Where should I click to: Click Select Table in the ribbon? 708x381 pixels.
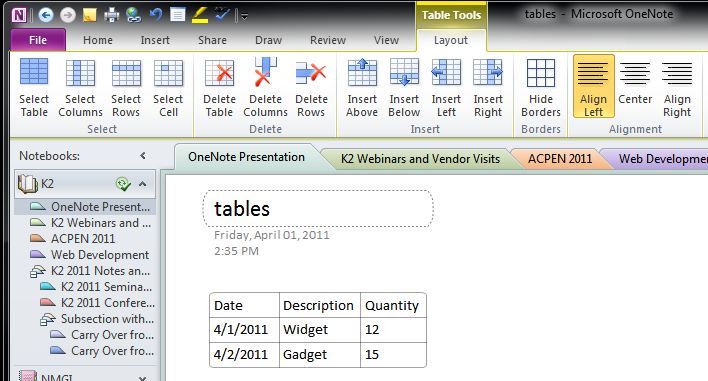coord(34,88)
